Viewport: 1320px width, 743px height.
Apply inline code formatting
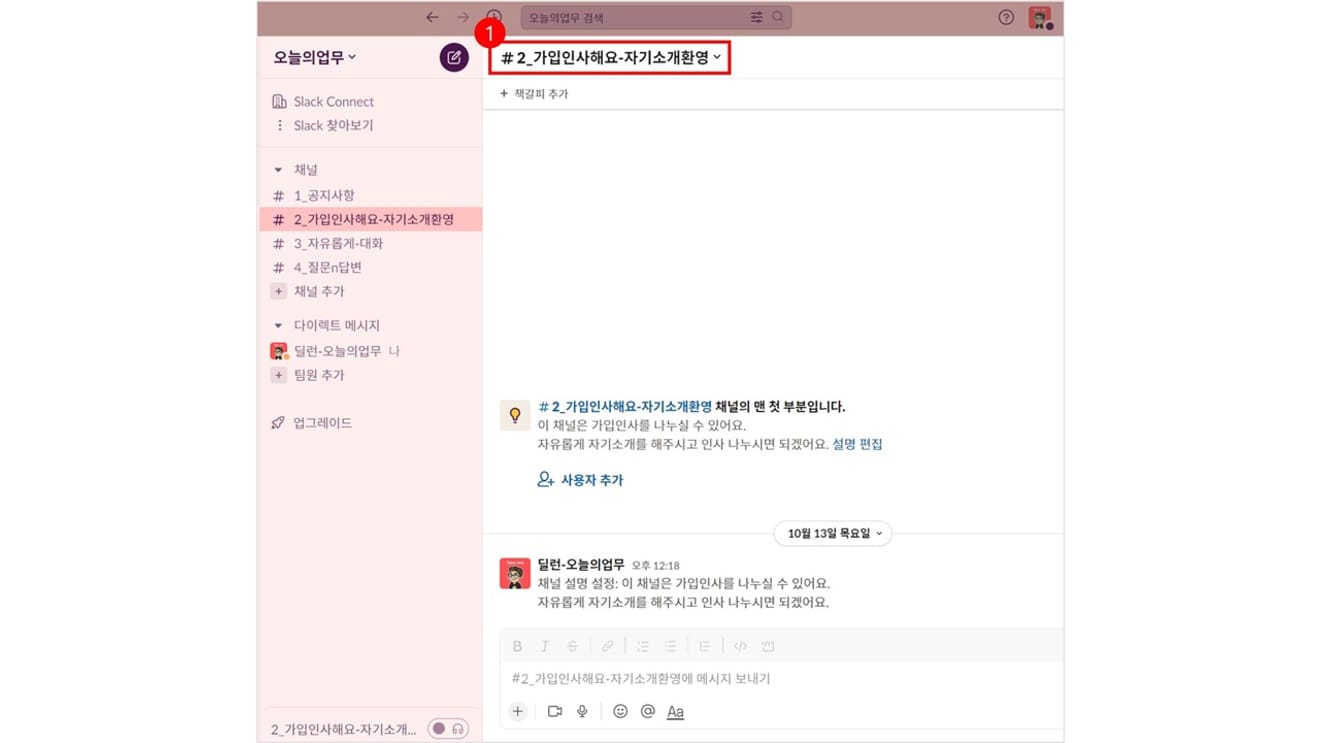[x=740, y=646]
